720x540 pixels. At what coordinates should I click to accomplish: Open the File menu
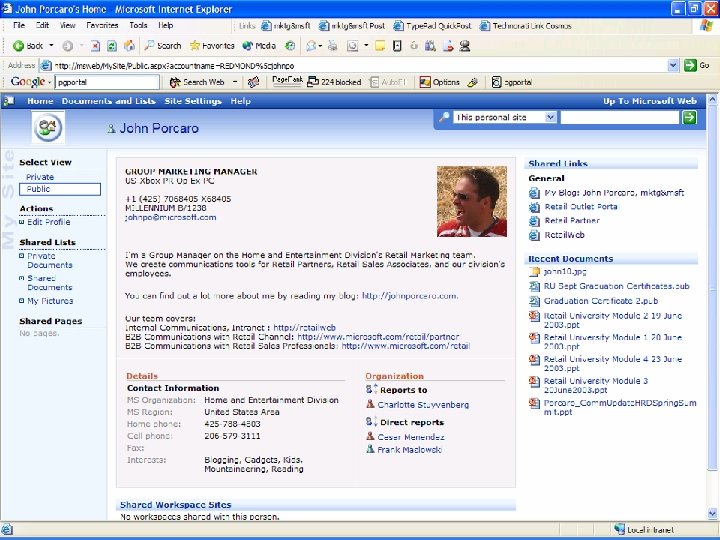(19, 25)
